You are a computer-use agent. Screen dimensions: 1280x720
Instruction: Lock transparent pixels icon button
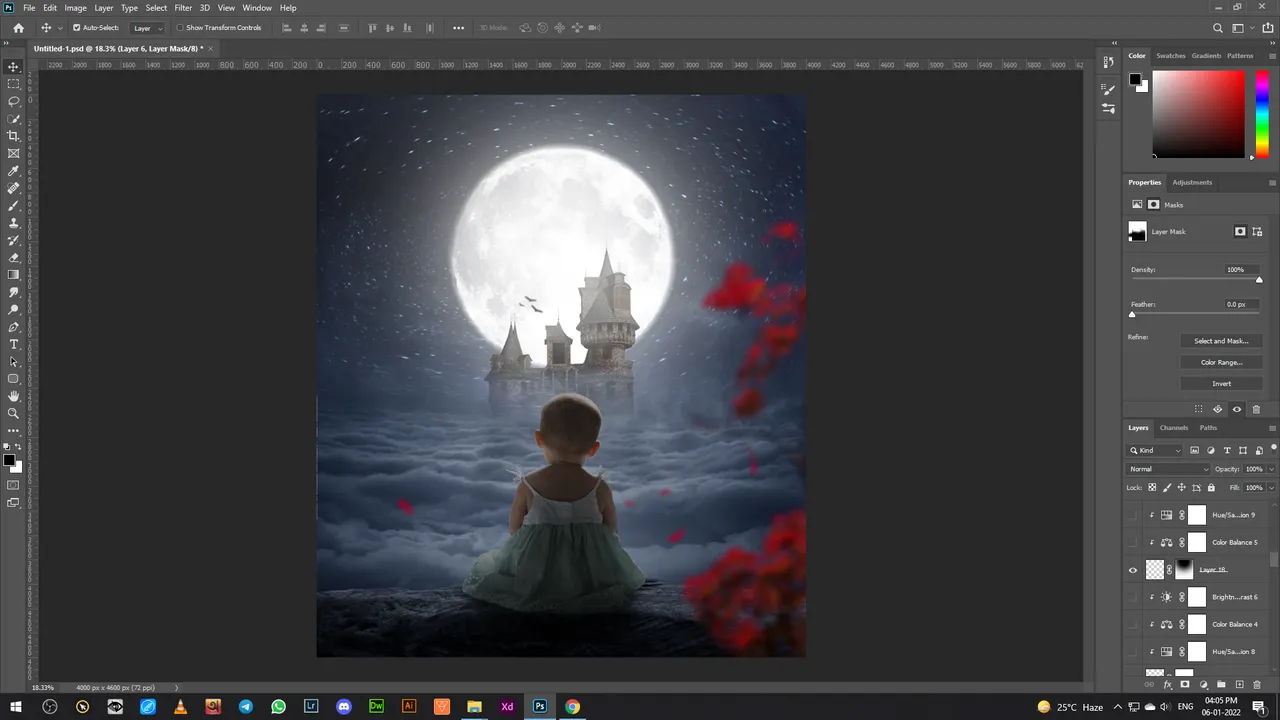(1152, 488)
